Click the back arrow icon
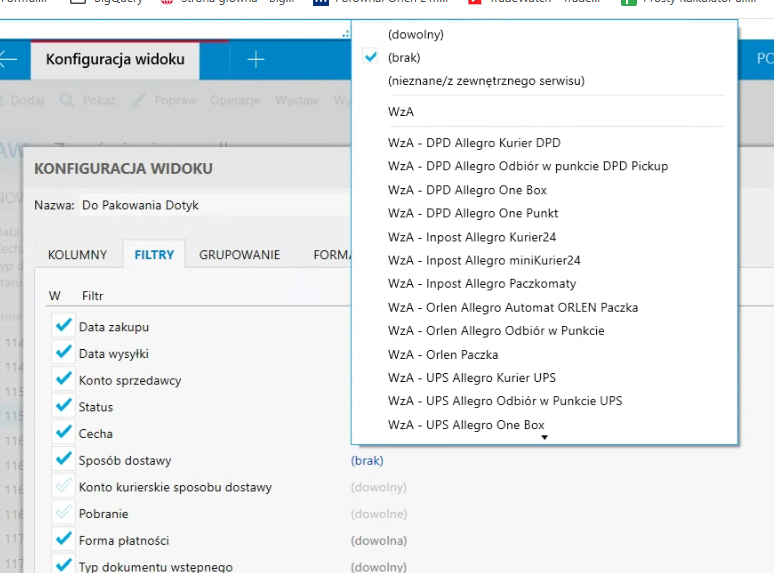Image resolution: width=774 pixels, height=573 pixels. [x=8, y=60]
